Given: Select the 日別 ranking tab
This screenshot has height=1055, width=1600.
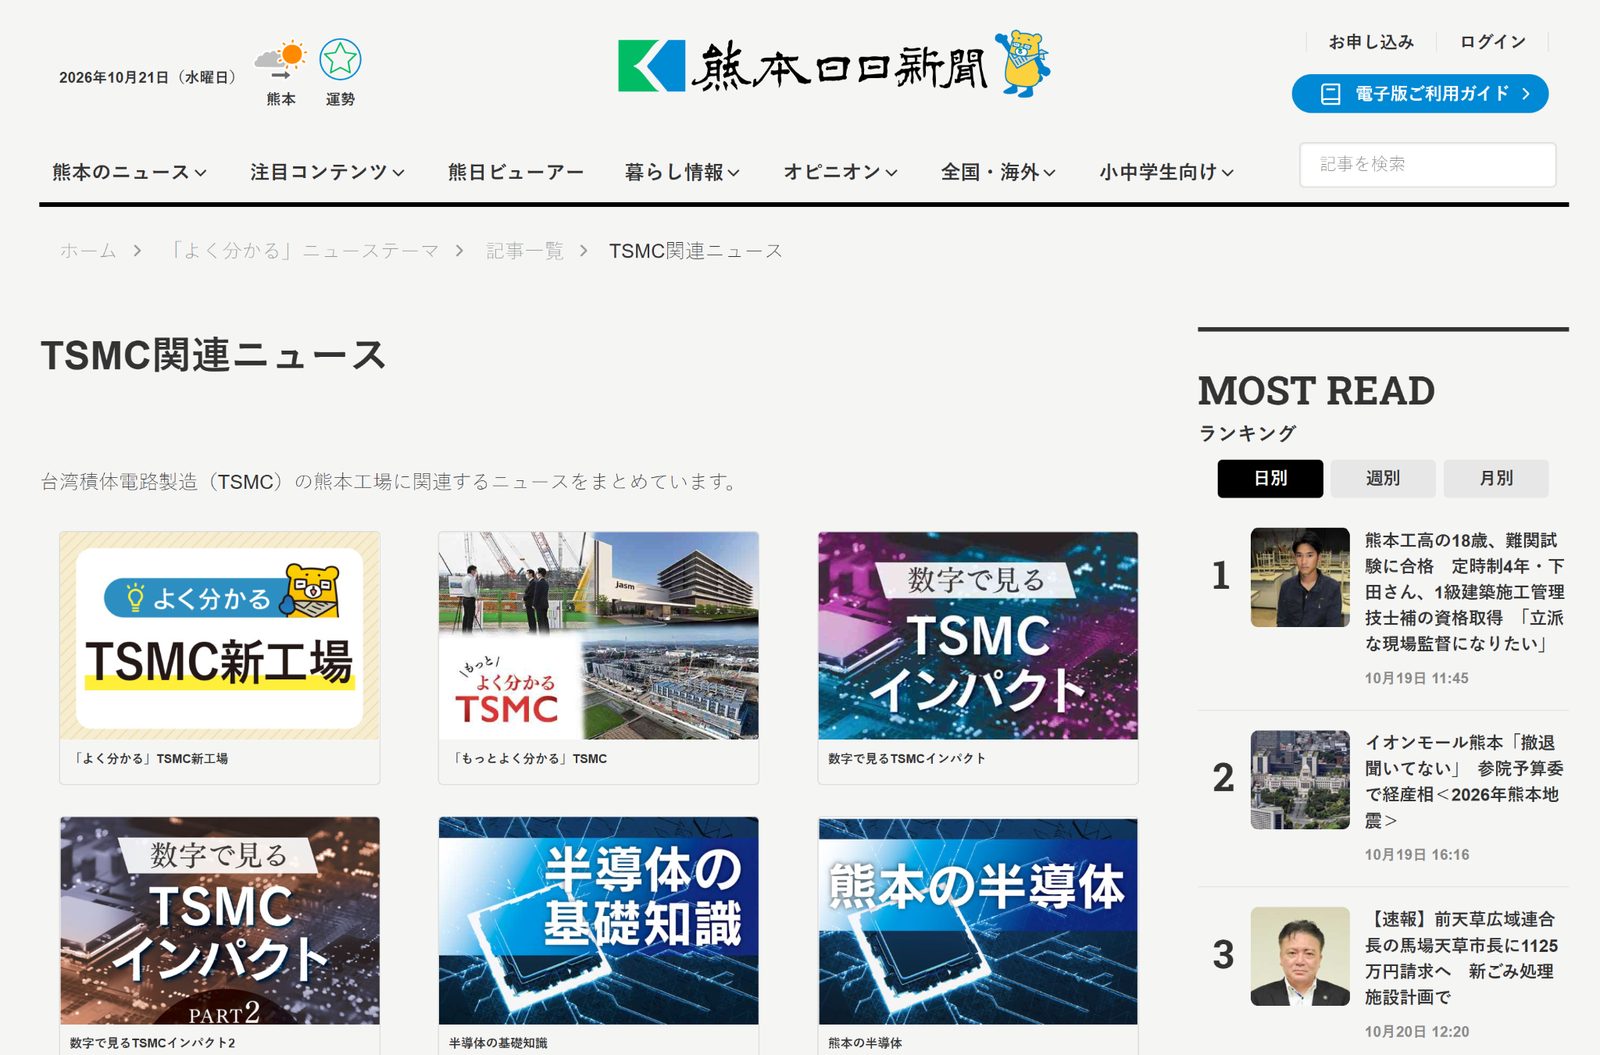Looking at the screenshot, I should (1270, 479).
